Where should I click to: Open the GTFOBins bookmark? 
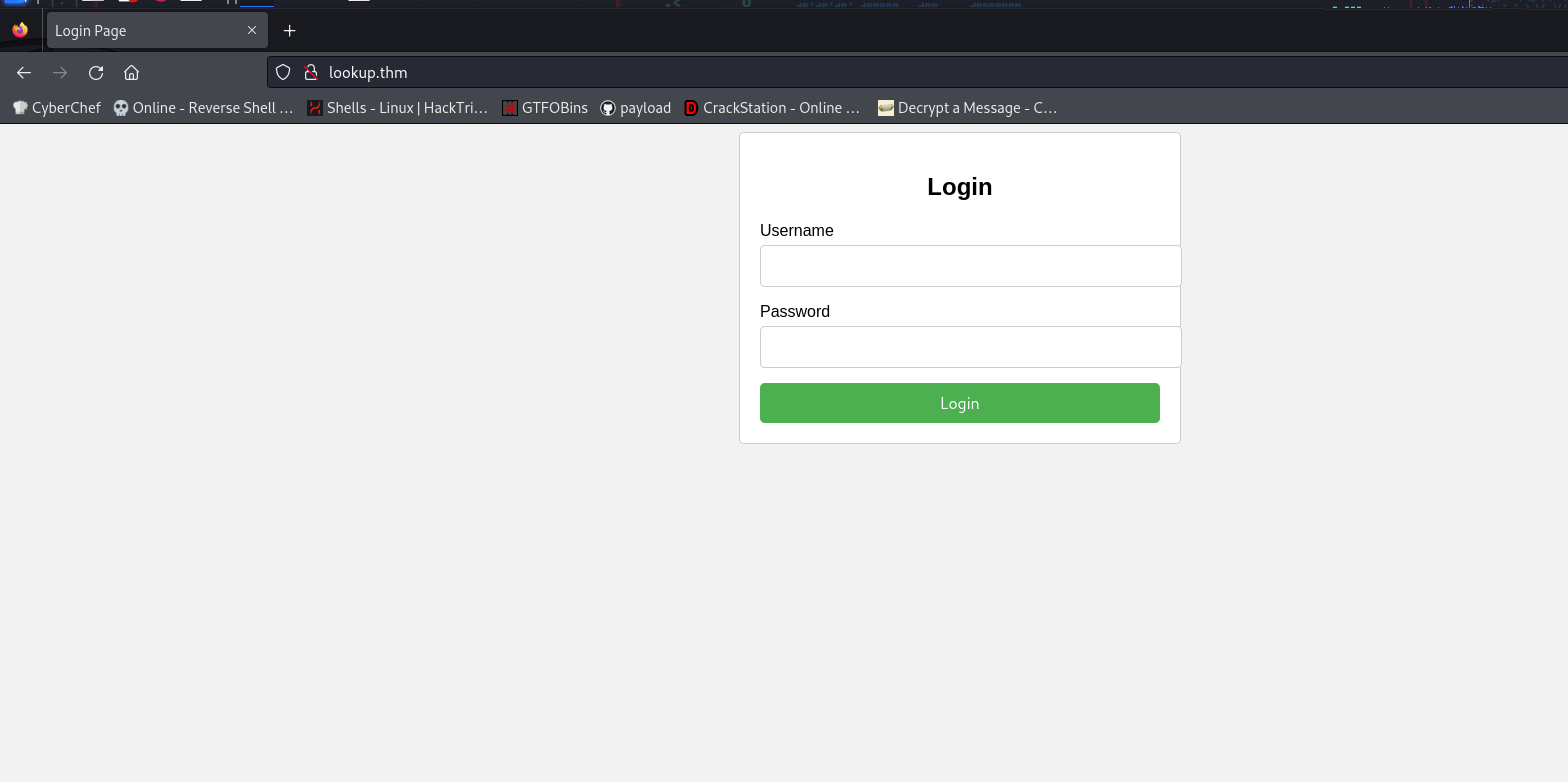pos(545,108)
